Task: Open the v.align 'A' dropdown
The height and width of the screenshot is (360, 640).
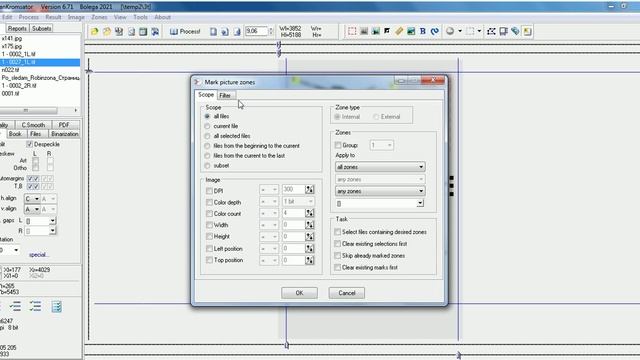Action: tap(32, 209)
